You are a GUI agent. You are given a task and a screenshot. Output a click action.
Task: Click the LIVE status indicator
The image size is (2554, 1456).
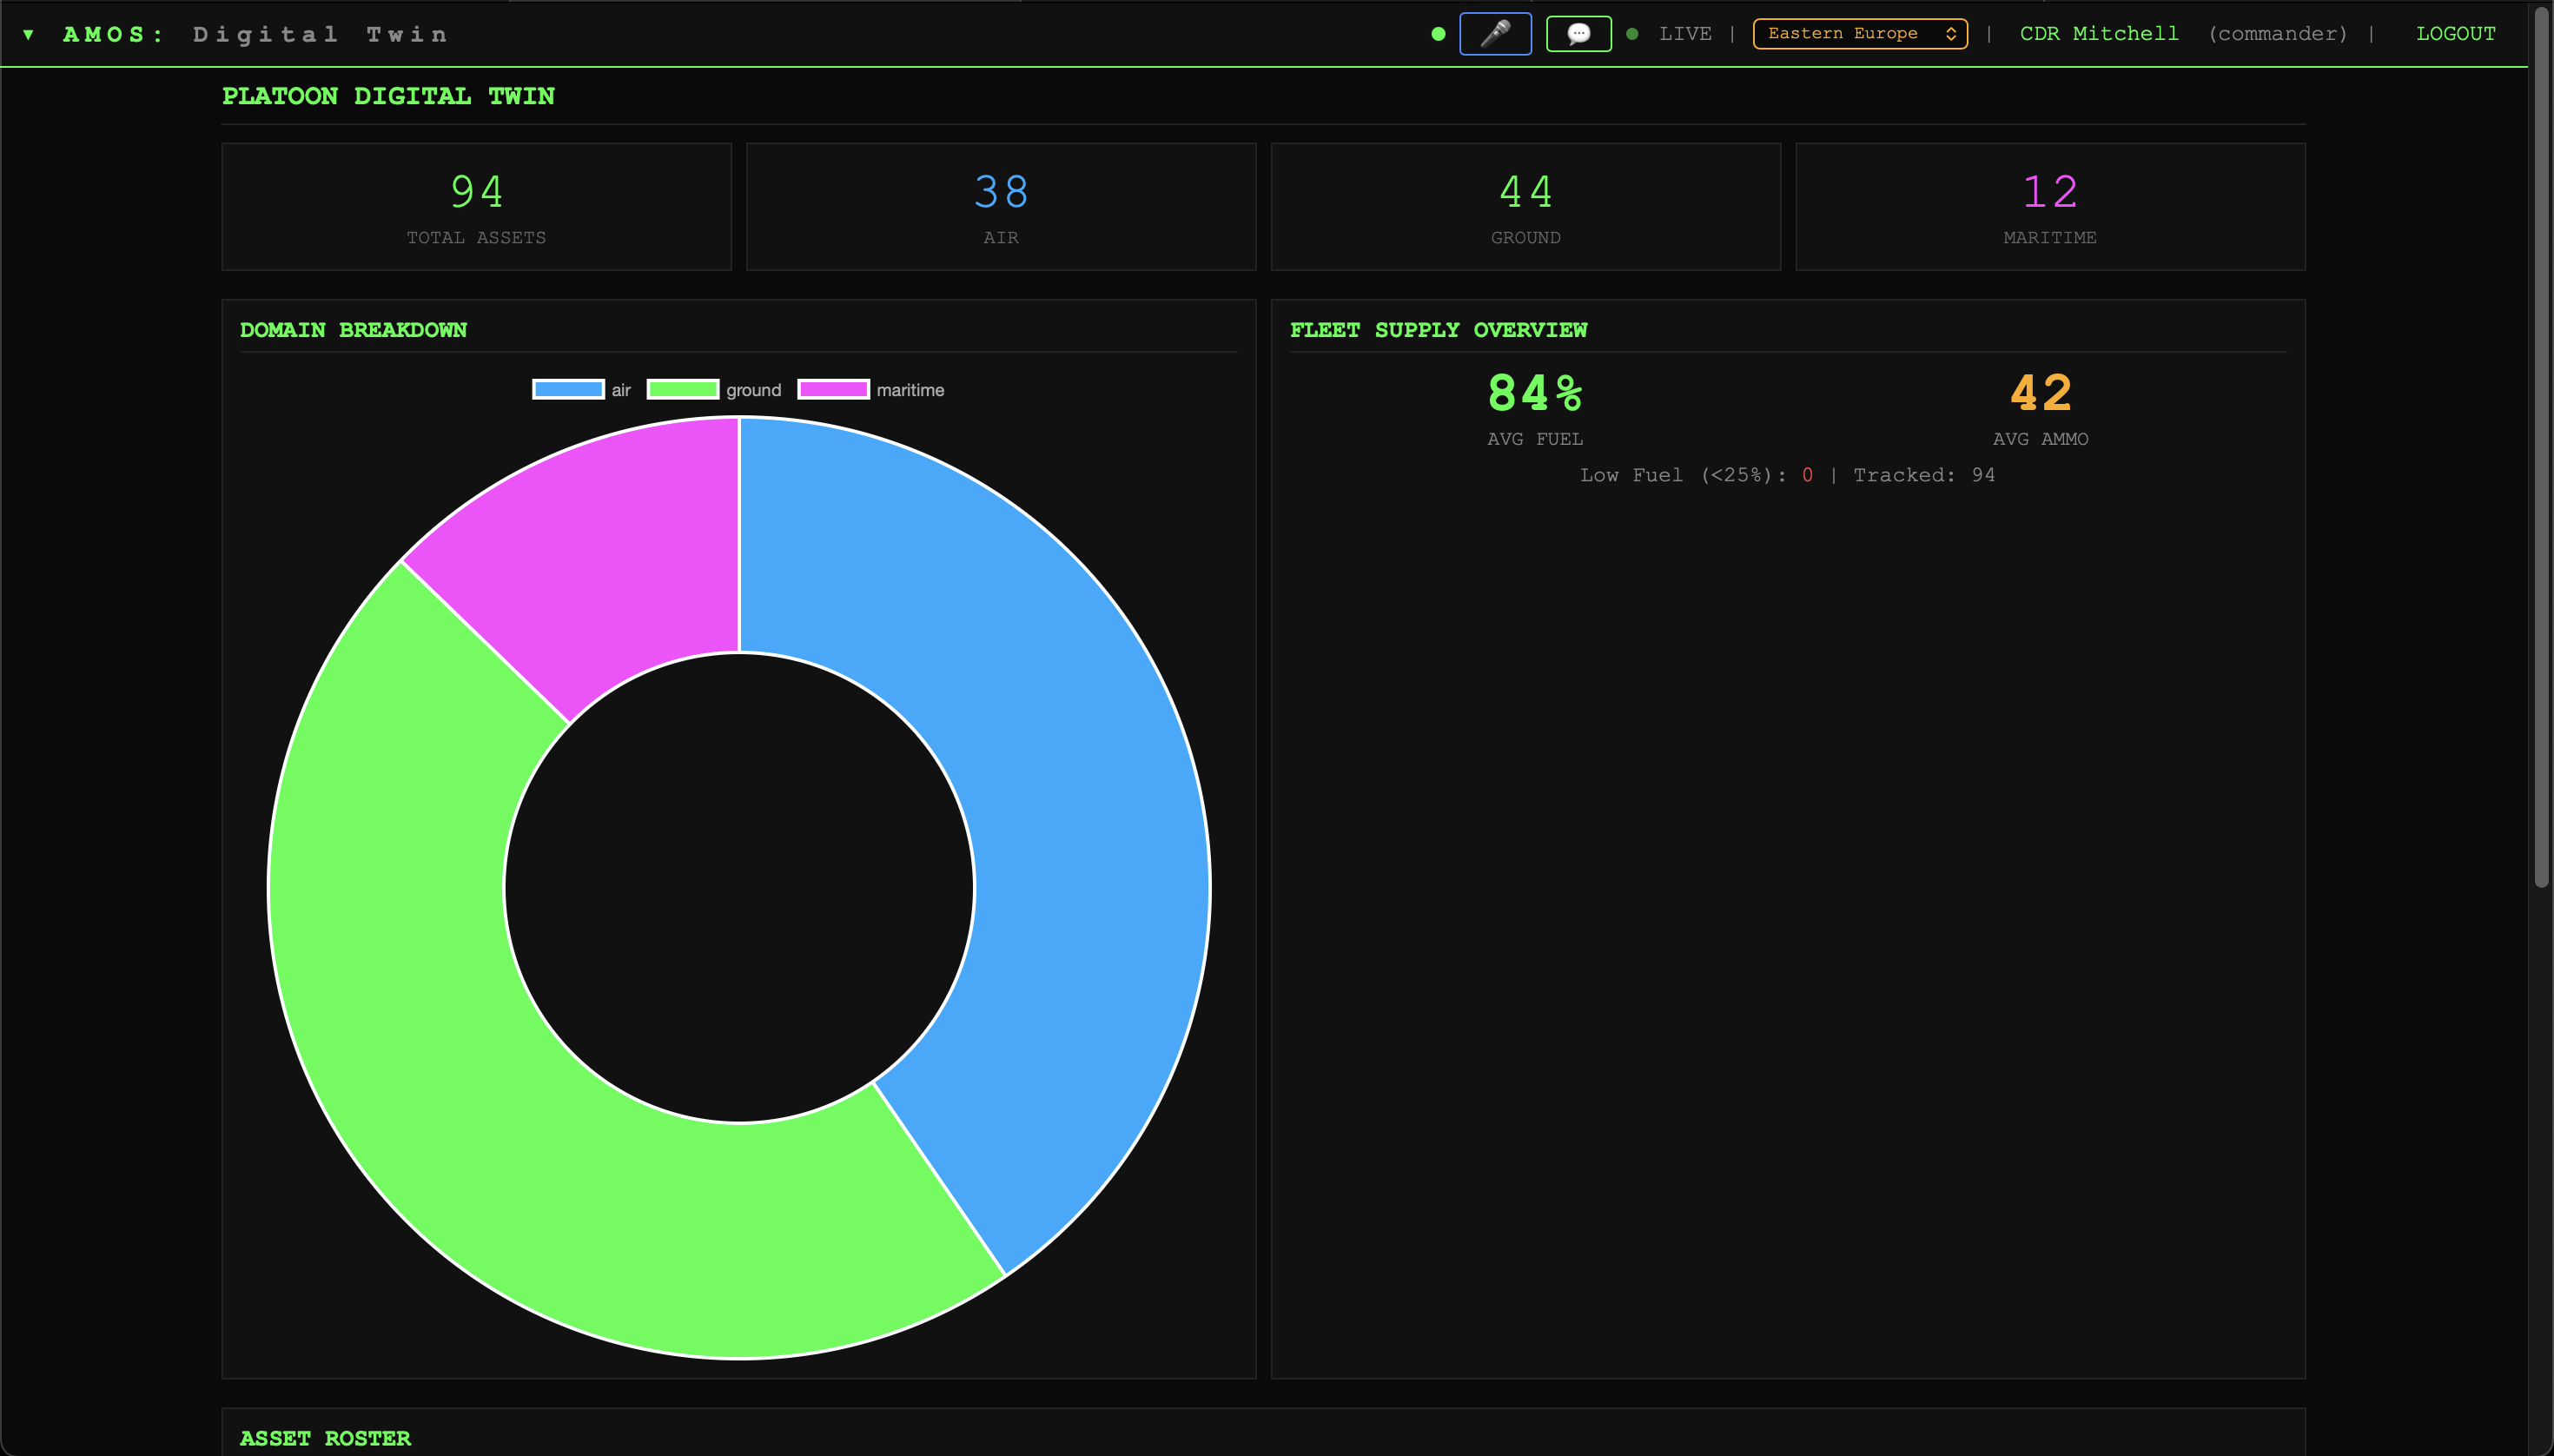pos(1685,34)
